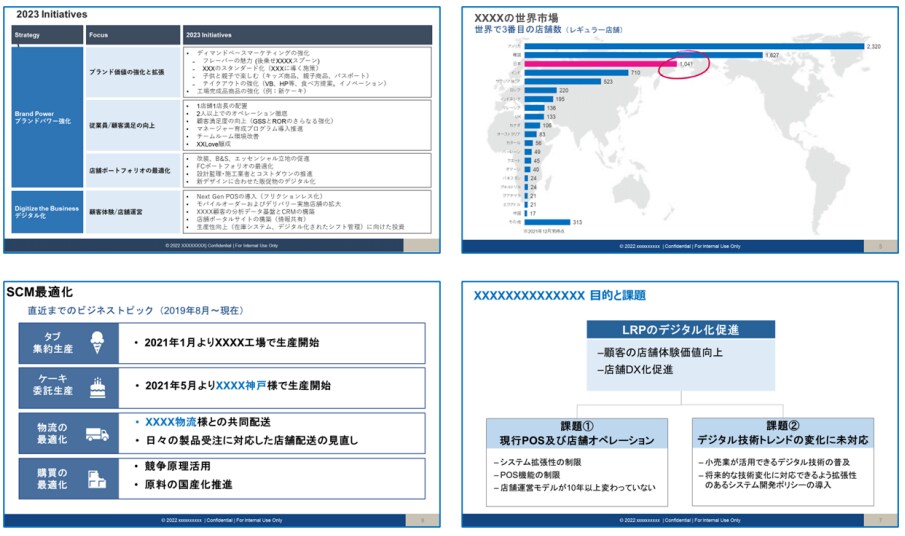
Task: Click the blue 'XXXX物流' text
Action: point(170,422)
